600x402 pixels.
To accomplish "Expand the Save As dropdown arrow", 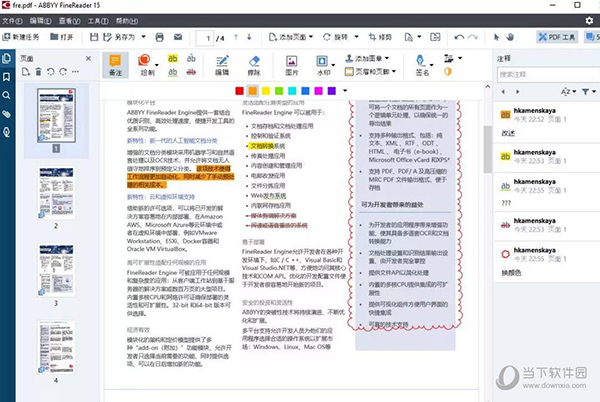I will coord(143,37).
